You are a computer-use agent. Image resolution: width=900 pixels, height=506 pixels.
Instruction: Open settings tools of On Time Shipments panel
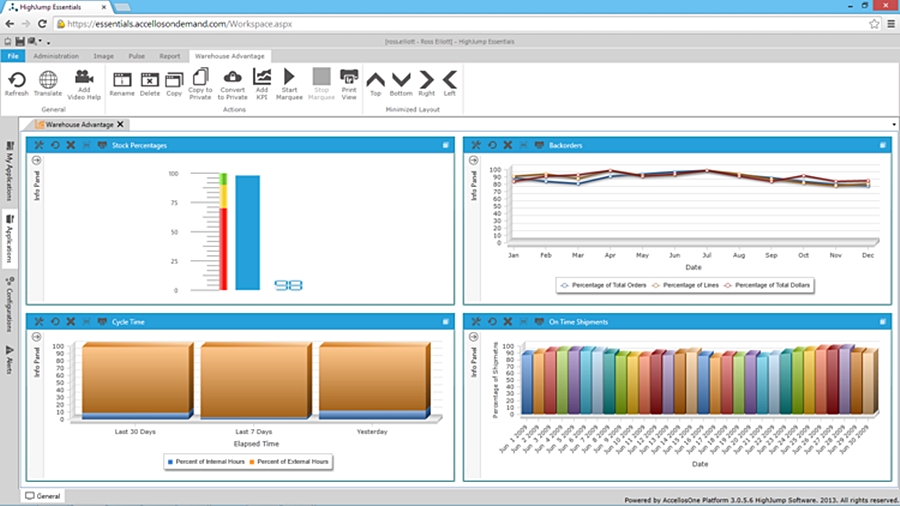tap(476, 322)
